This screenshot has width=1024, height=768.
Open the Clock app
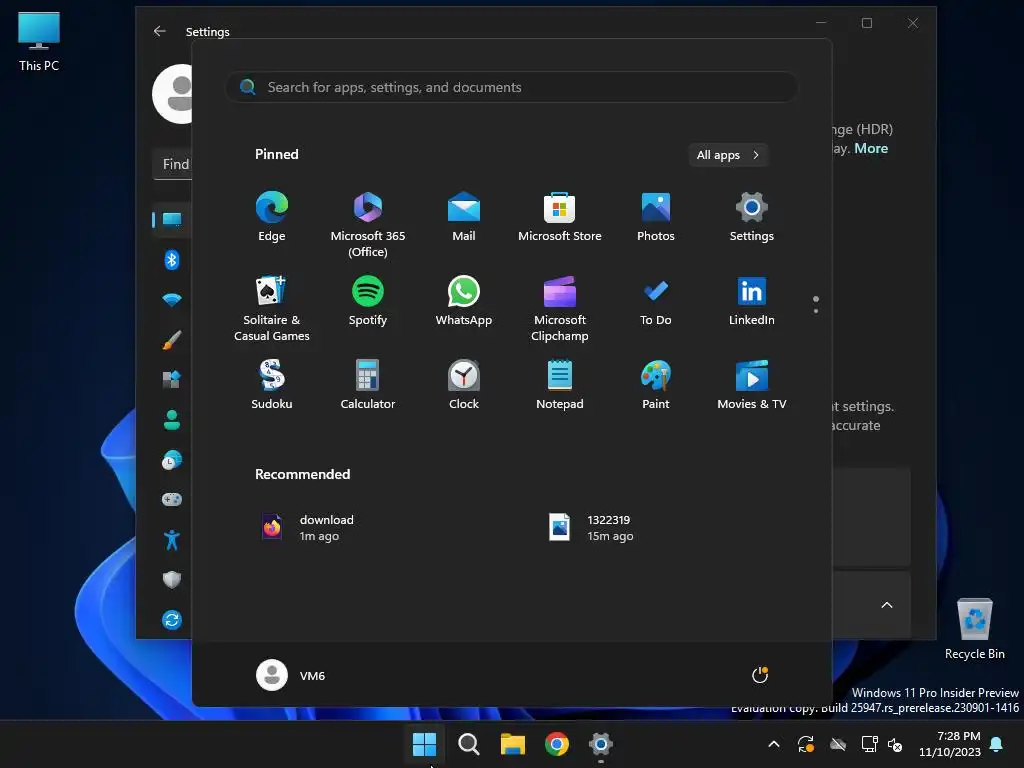coord(464,385)
